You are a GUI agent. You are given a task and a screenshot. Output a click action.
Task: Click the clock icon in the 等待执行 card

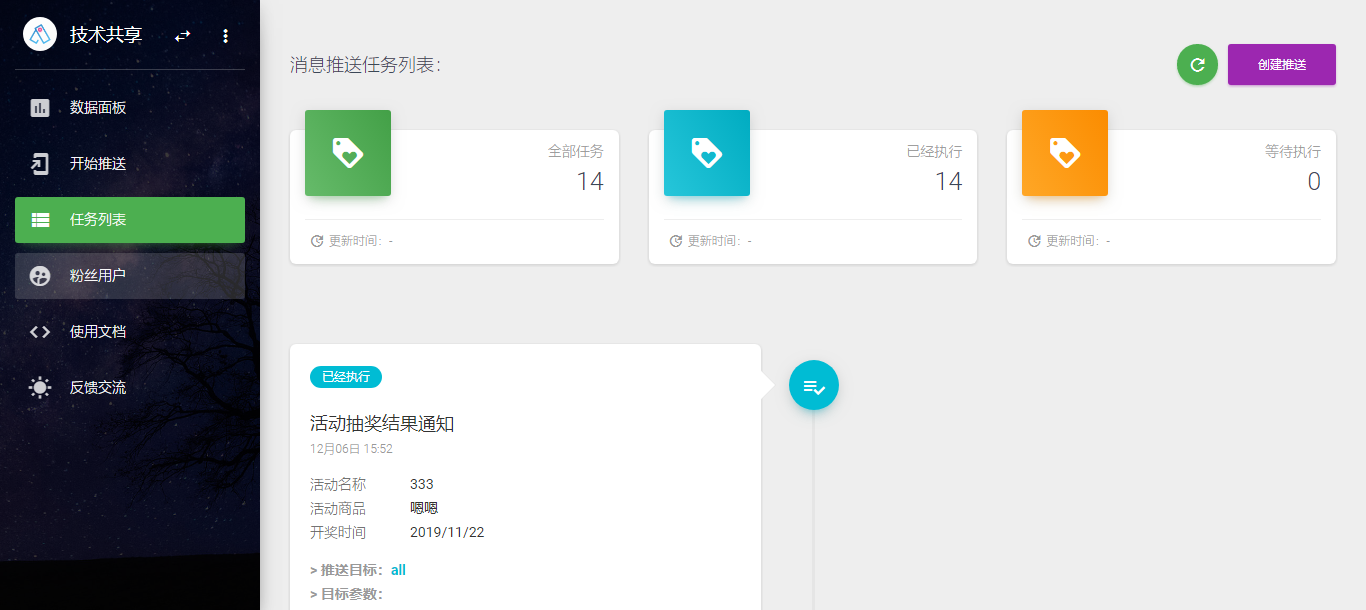(1034, 241)
